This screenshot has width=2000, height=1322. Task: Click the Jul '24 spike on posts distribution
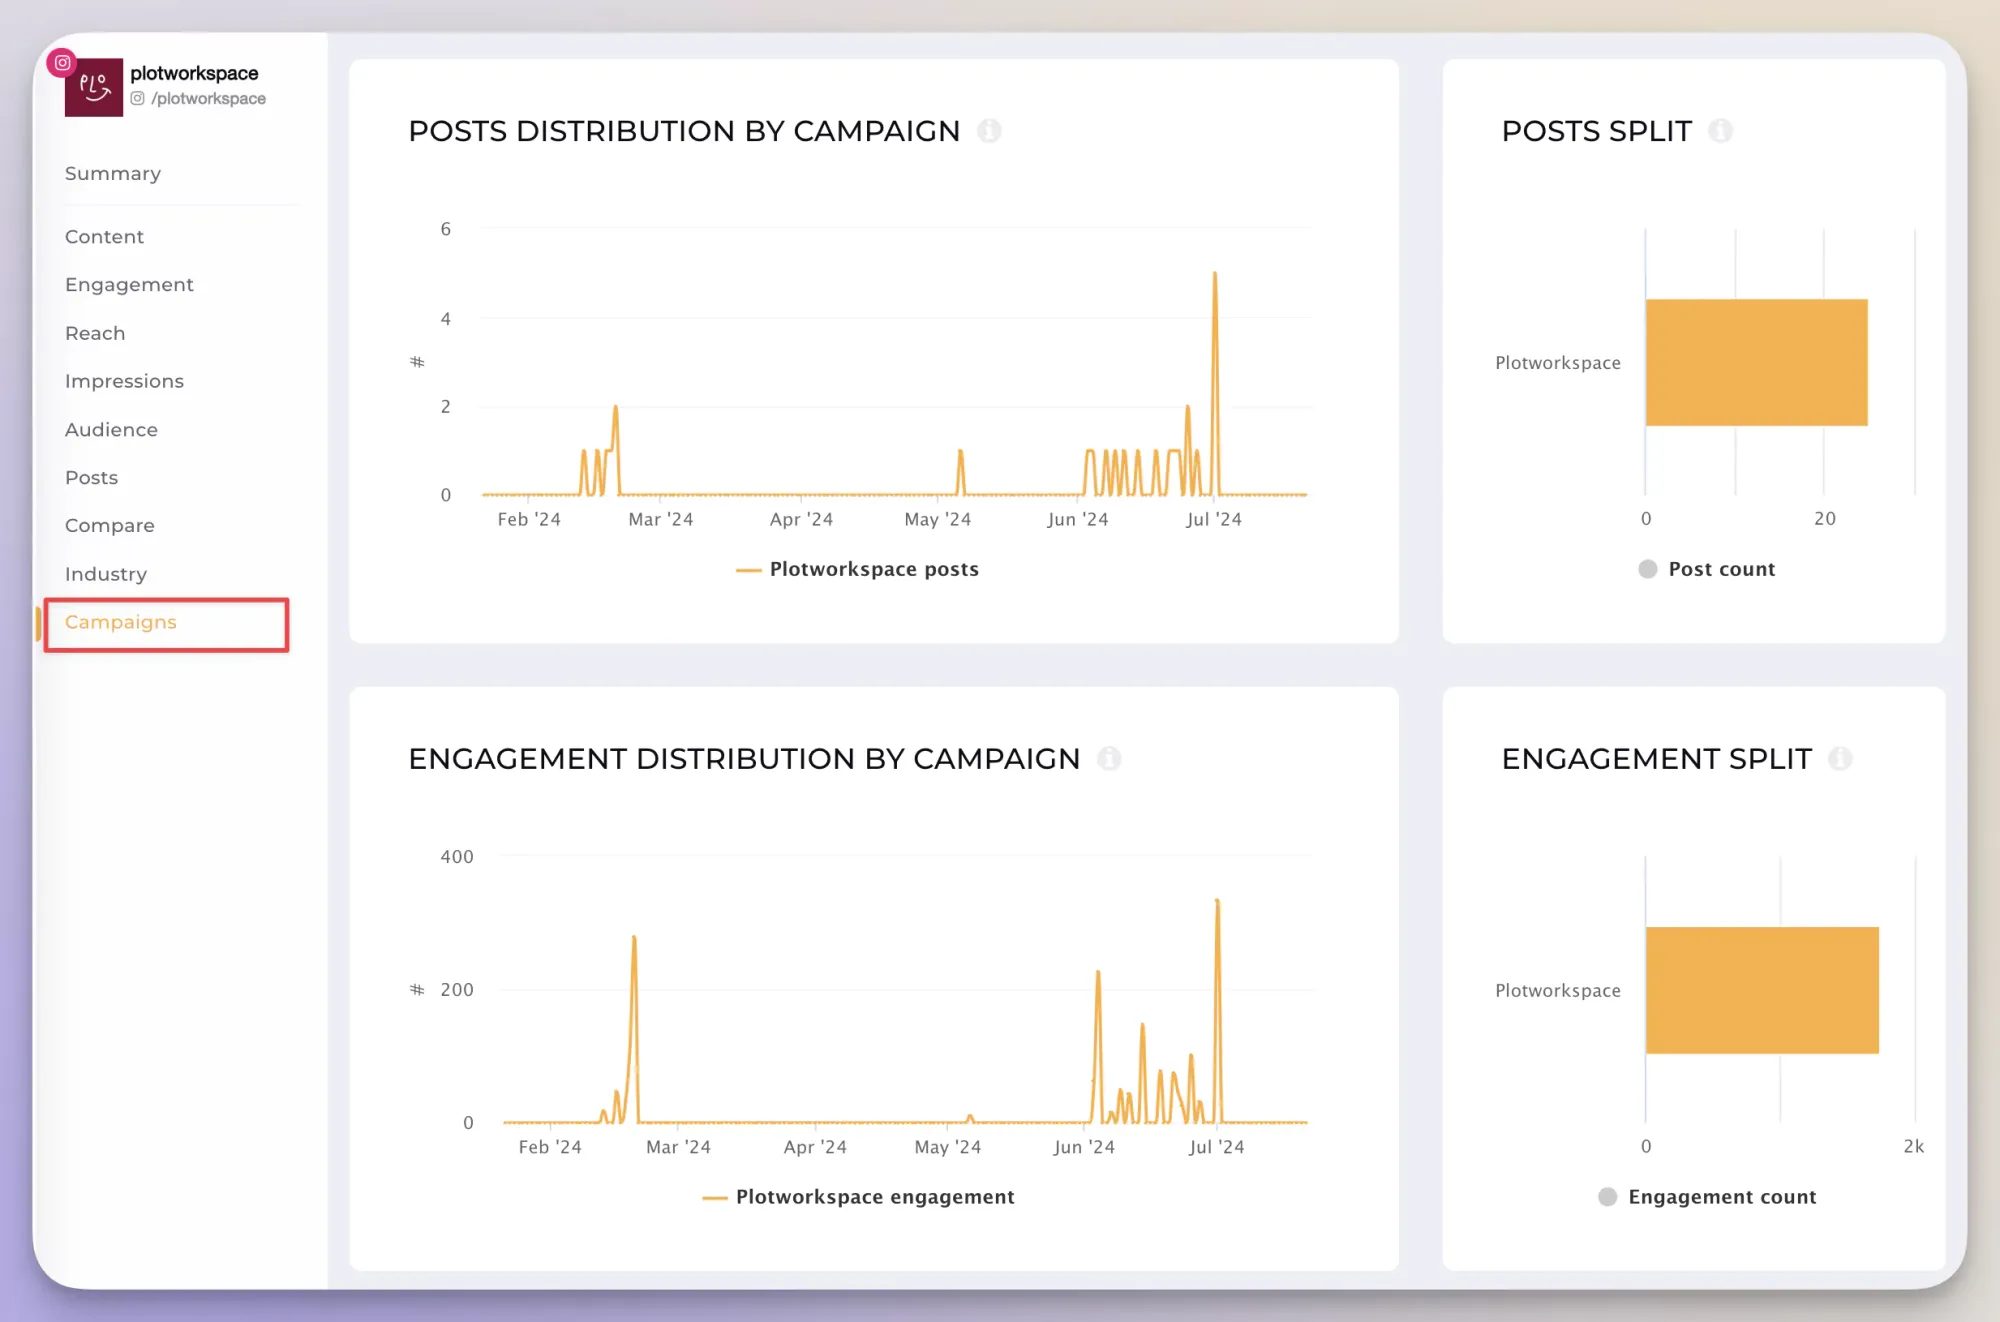pyautogui.click(x=1215, y=271)
